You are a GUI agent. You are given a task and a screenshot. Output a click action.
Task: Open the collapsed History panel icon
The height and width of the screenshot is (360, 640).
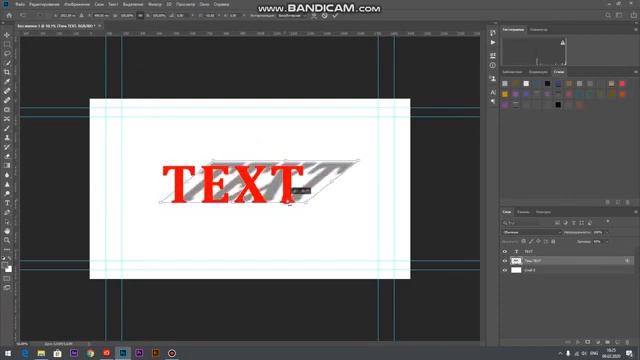(x=493, y=33)
